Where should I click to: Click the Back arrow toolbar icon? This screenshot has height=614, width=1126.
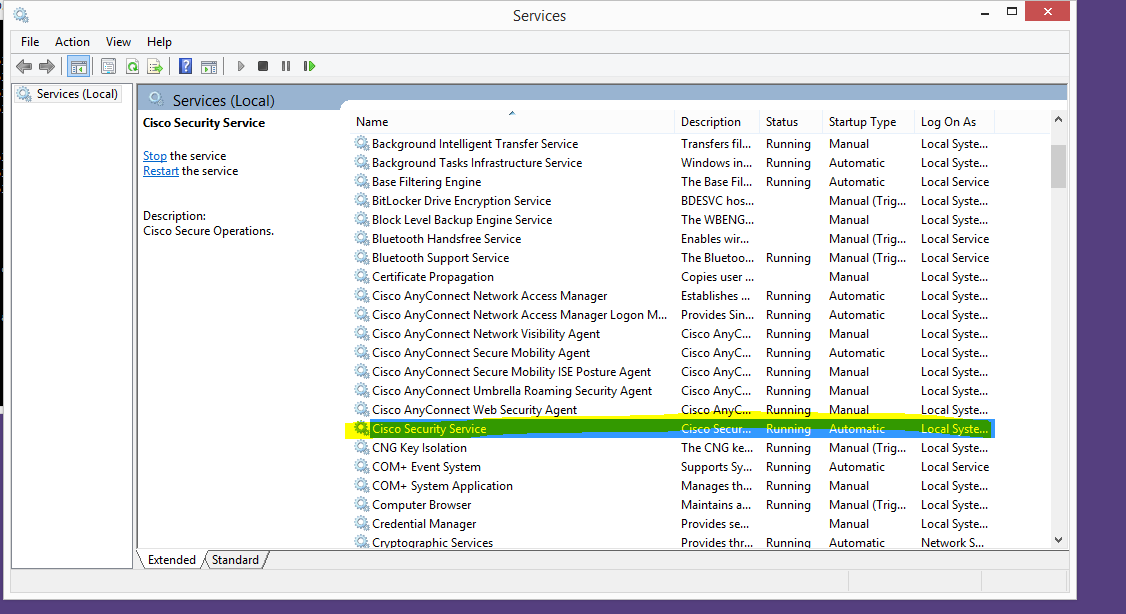24,67
